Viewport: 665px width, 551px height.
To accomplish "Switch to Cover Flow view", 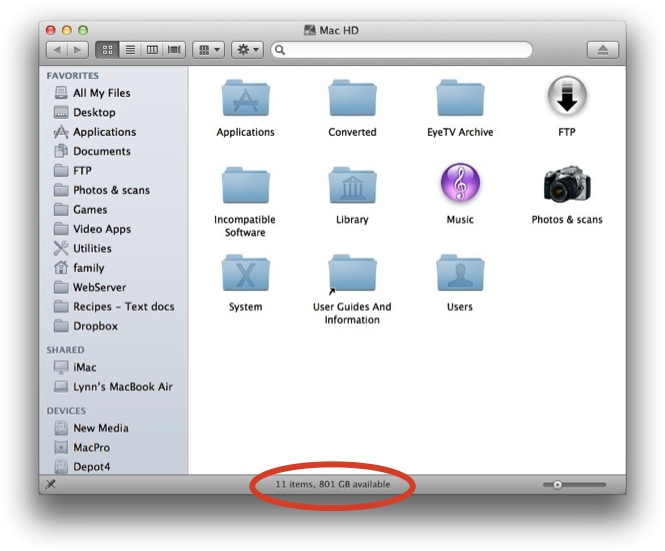I will 174,50.
